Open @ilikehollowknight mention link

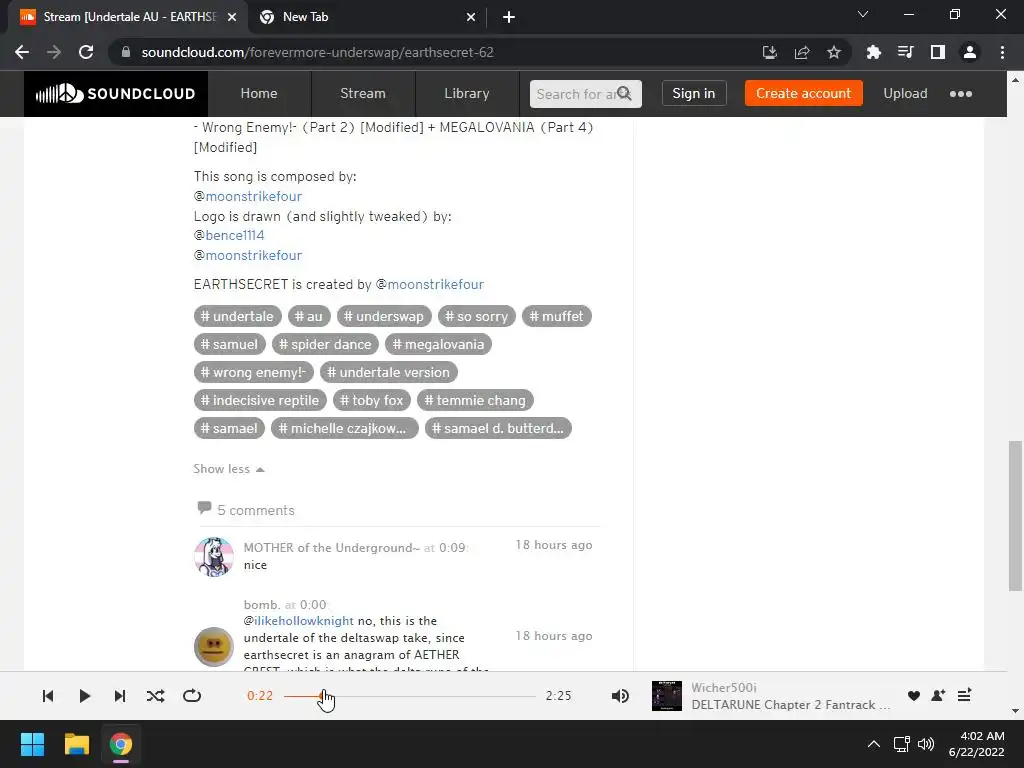click(x=304, y=620)
